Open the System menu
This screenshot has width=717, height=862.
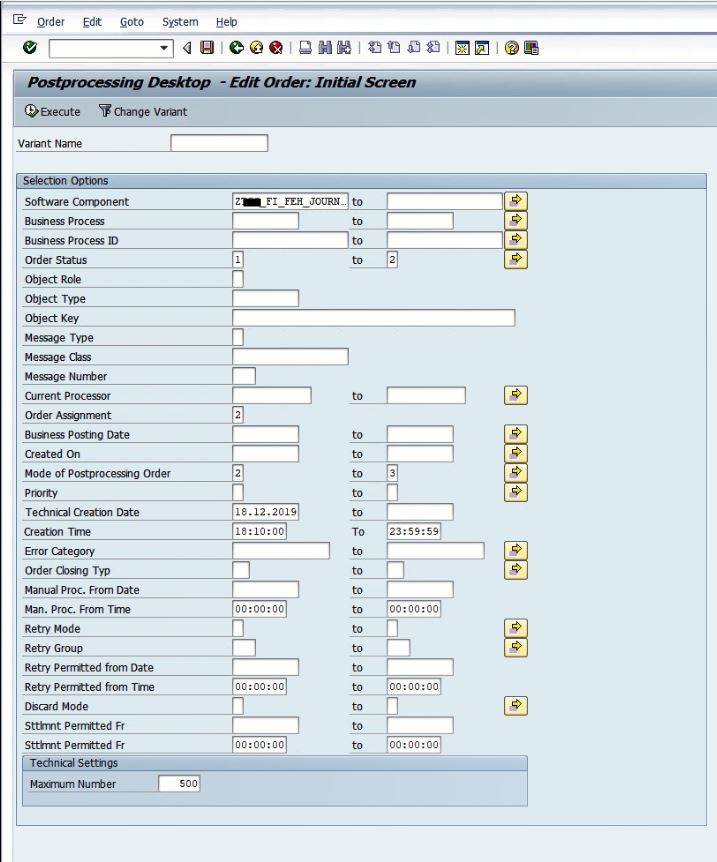180,22
